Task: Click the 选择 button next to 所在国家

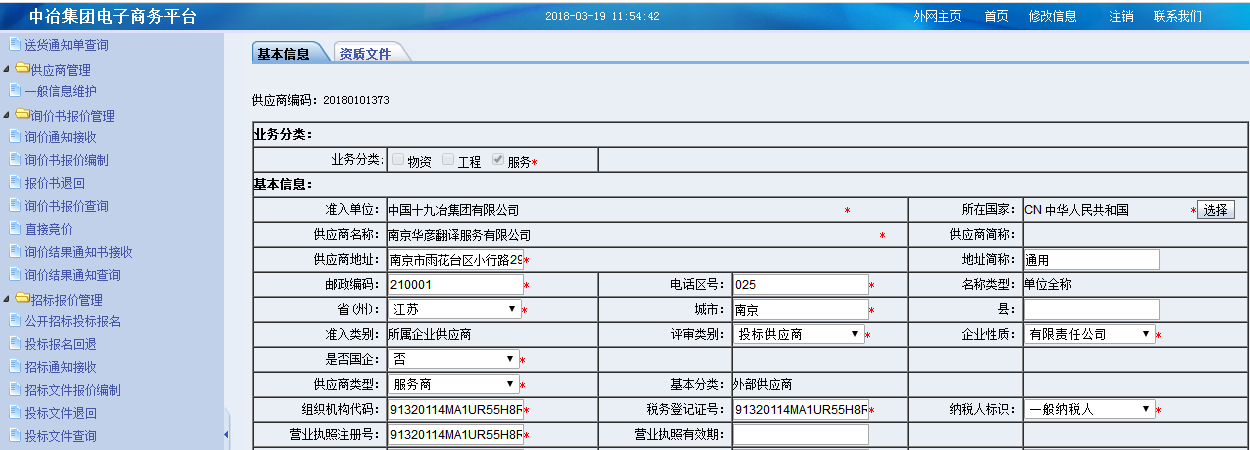Action: coord(1216,210)
